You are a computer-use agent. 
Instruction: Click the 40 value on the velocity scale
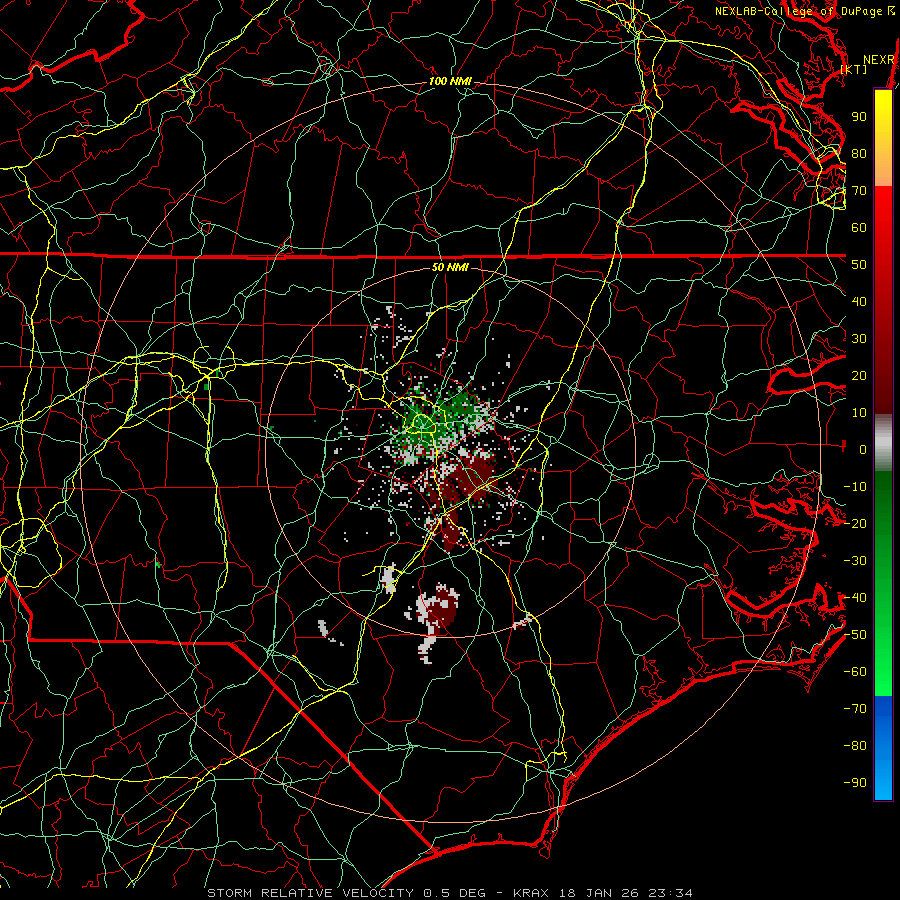859,302
